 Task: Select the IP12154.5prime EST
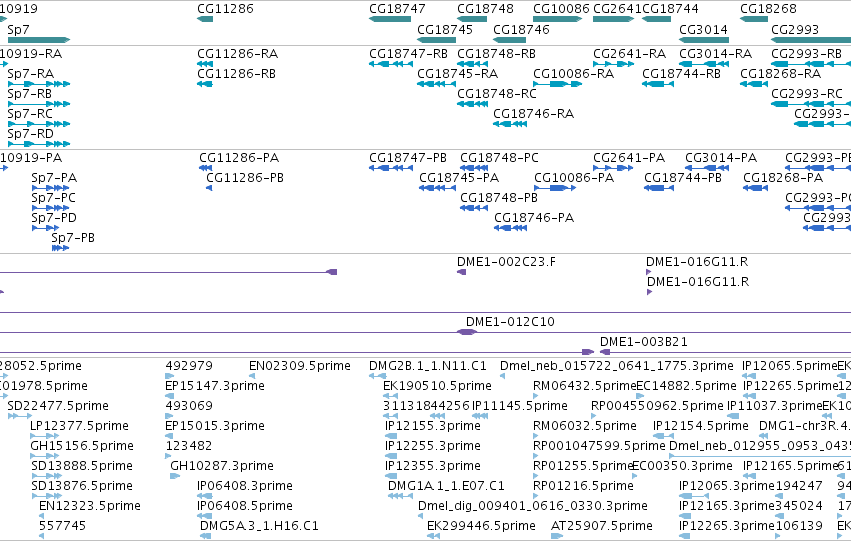click(x=701, y=427)
